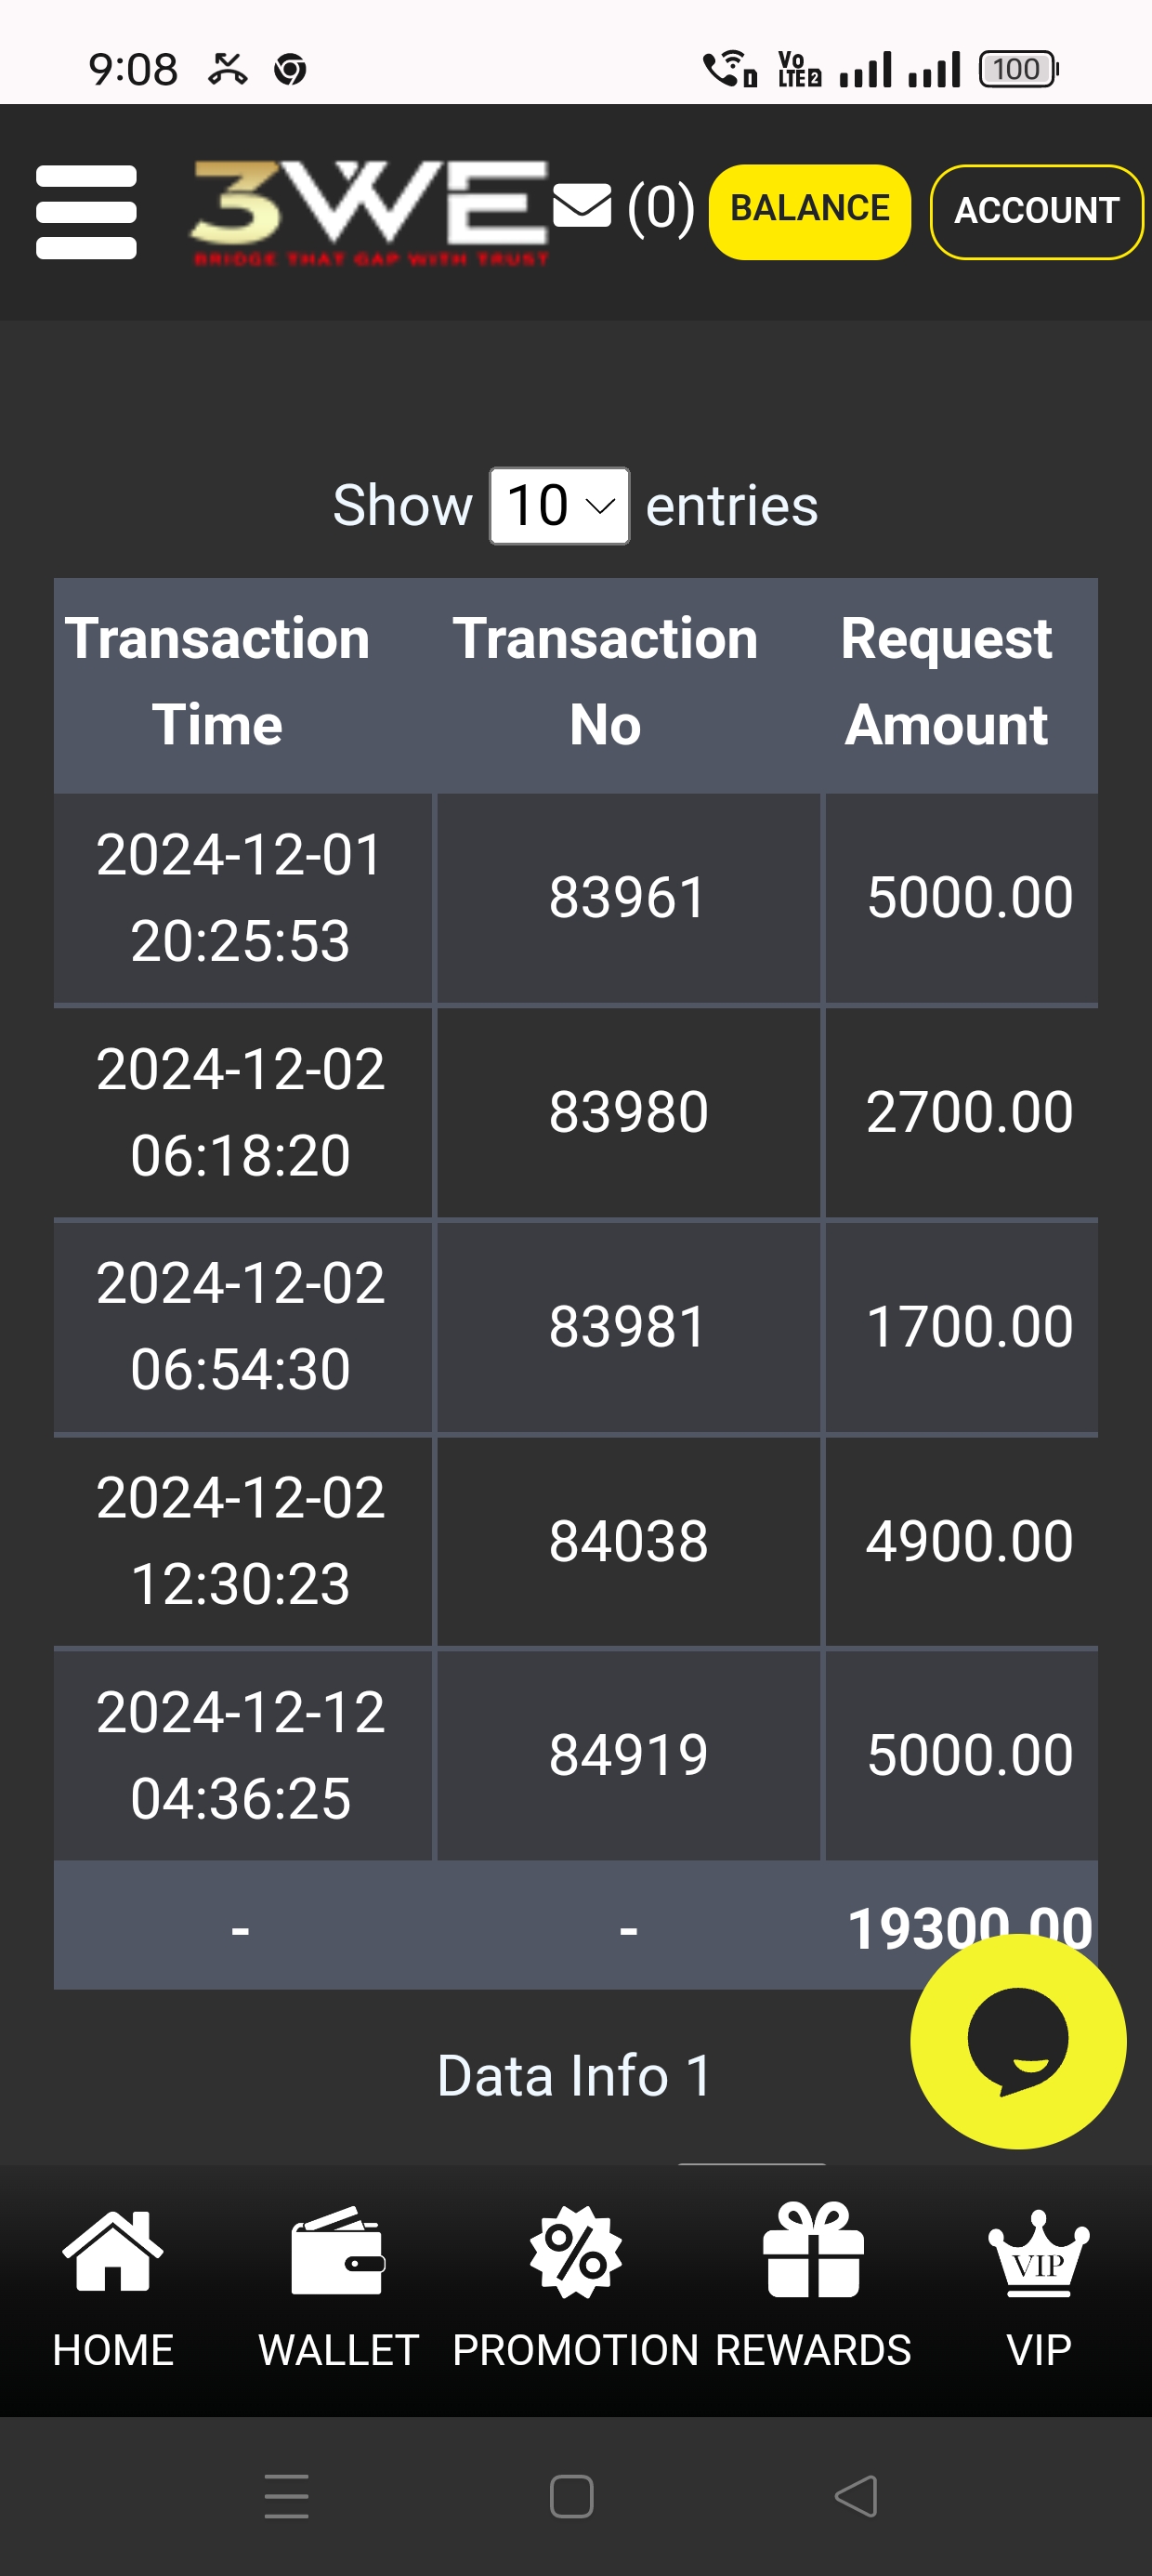Tap the Android recent apps button
This screenshot has width=1152, height=2576.
click(287, 2496)
